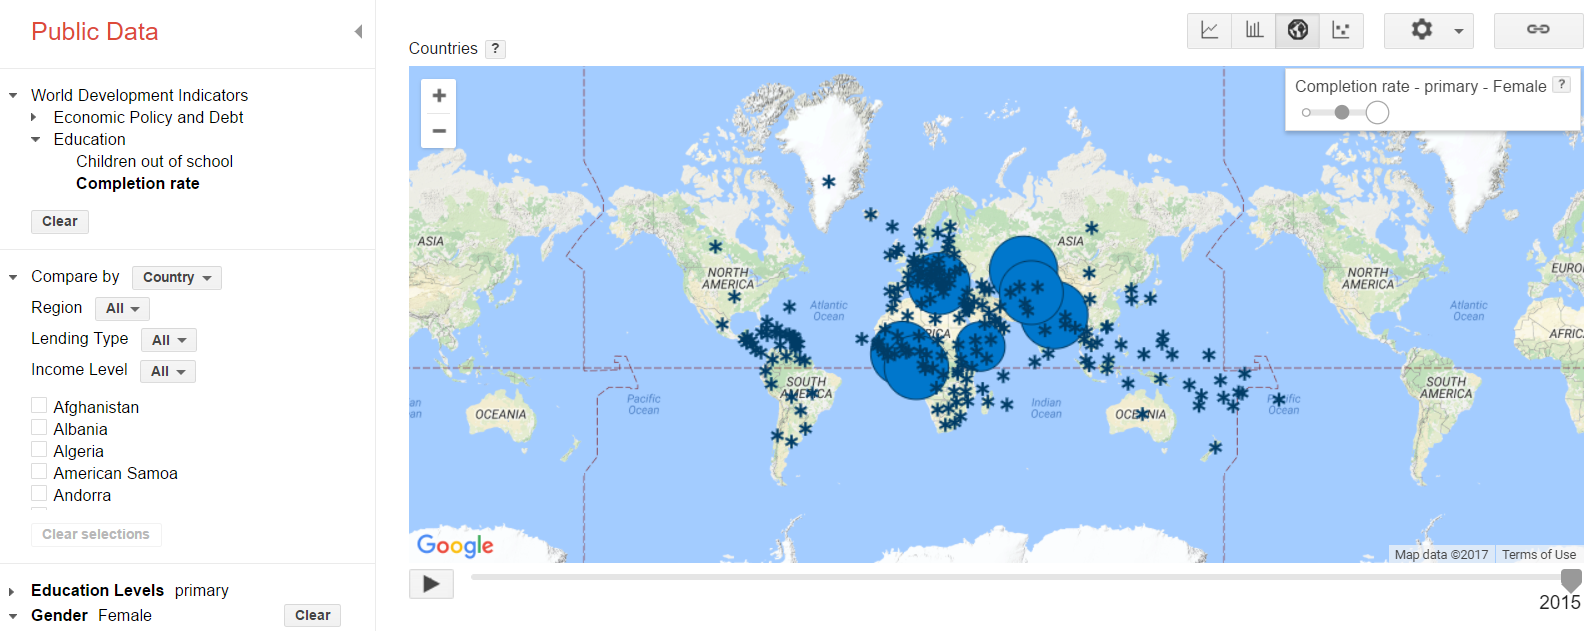Viewport: 1596px width, 631px height.
Task: Tick the Afghanistan checkbox
Action: point(39,405)
